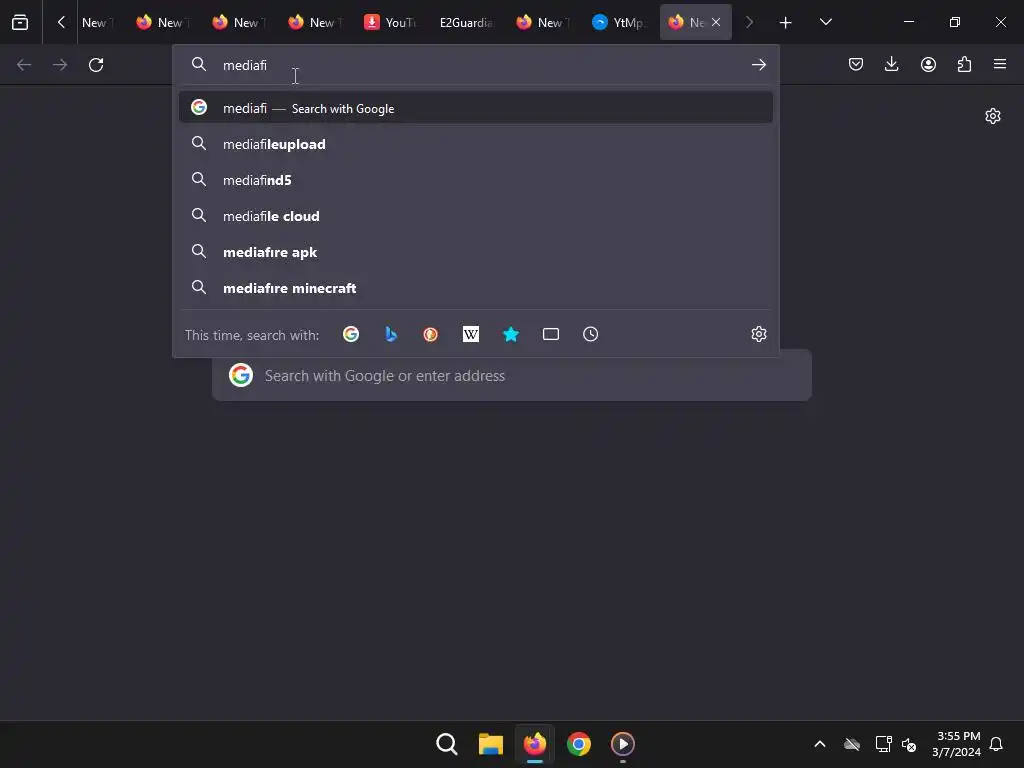Open the network status tray icon
This screenshot has height=768, width=1024.
pyautogui.click(x=883, y=744)
